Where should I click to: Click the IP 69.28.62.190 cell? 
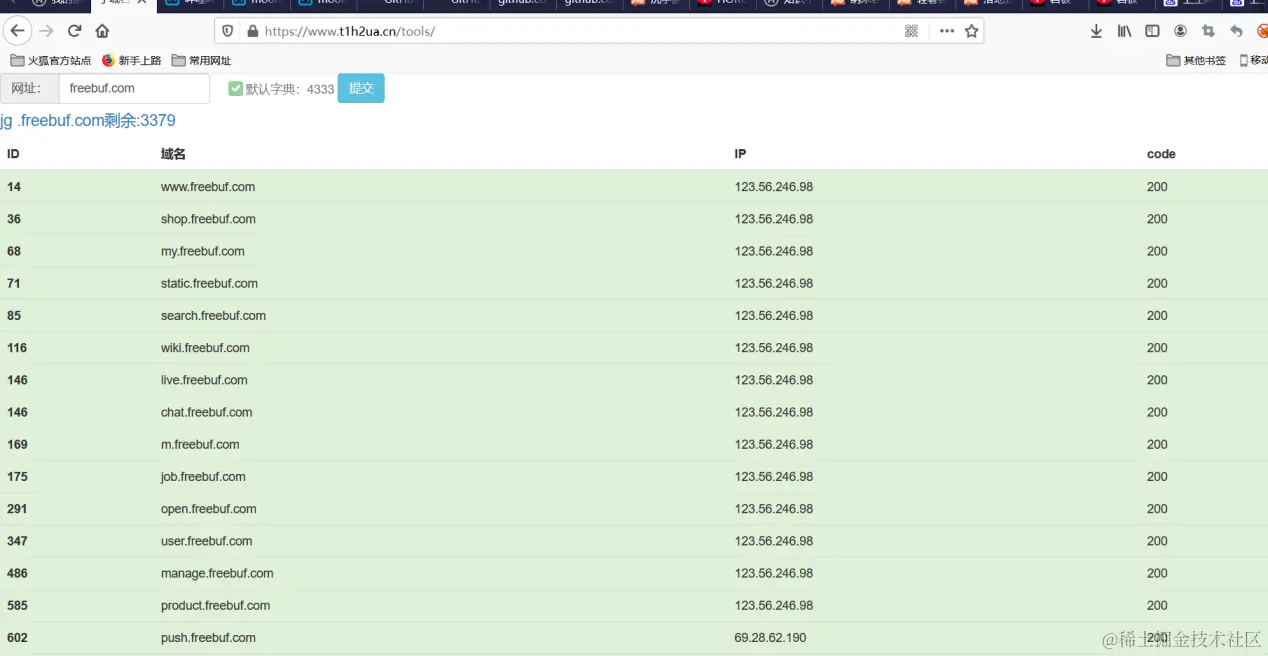pyautogui.click(x=770, y=637)
